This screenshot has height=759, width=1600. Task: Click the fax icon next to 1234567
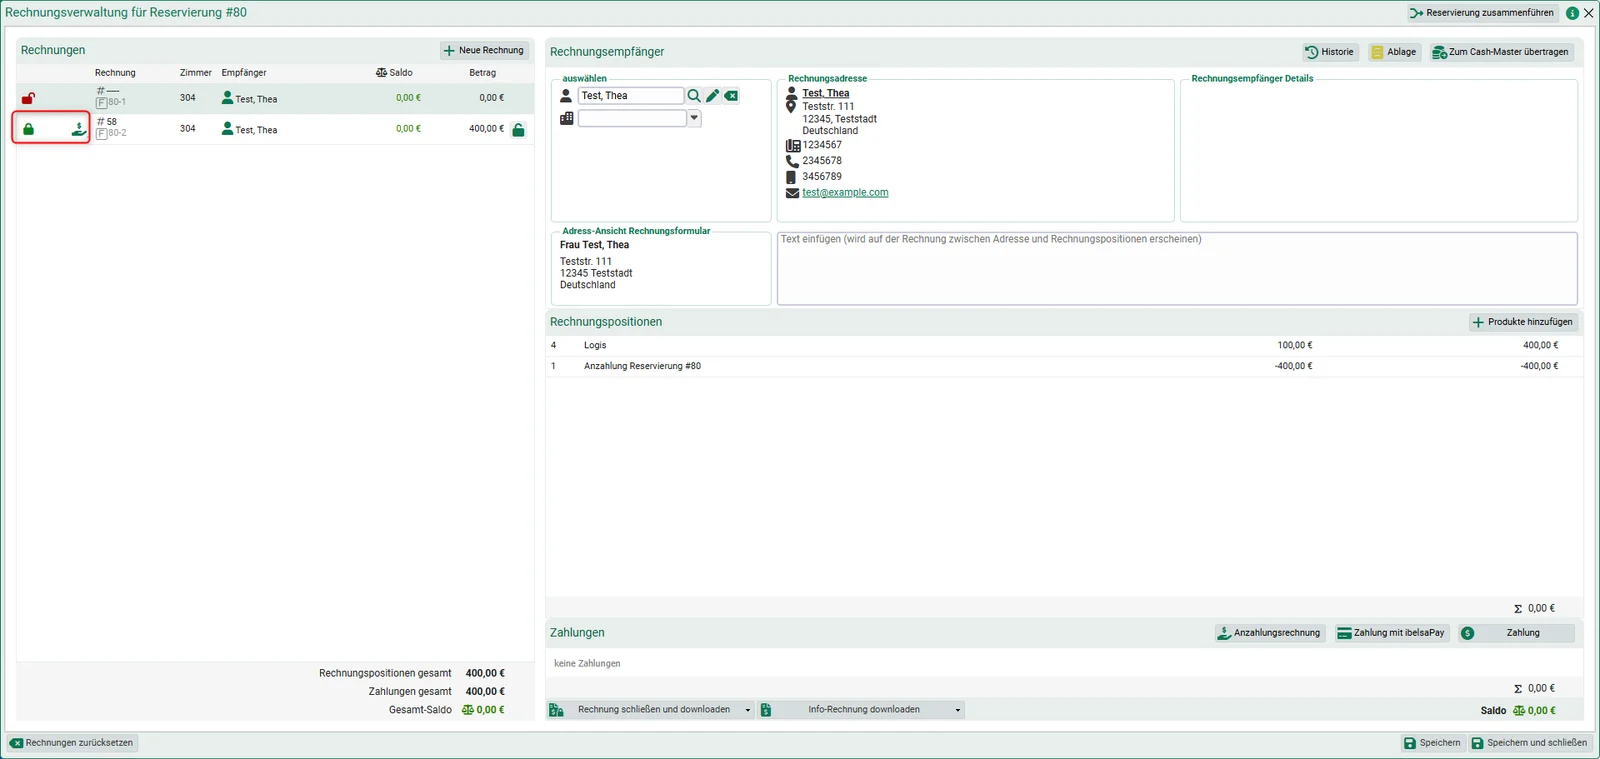coord(793,146)
